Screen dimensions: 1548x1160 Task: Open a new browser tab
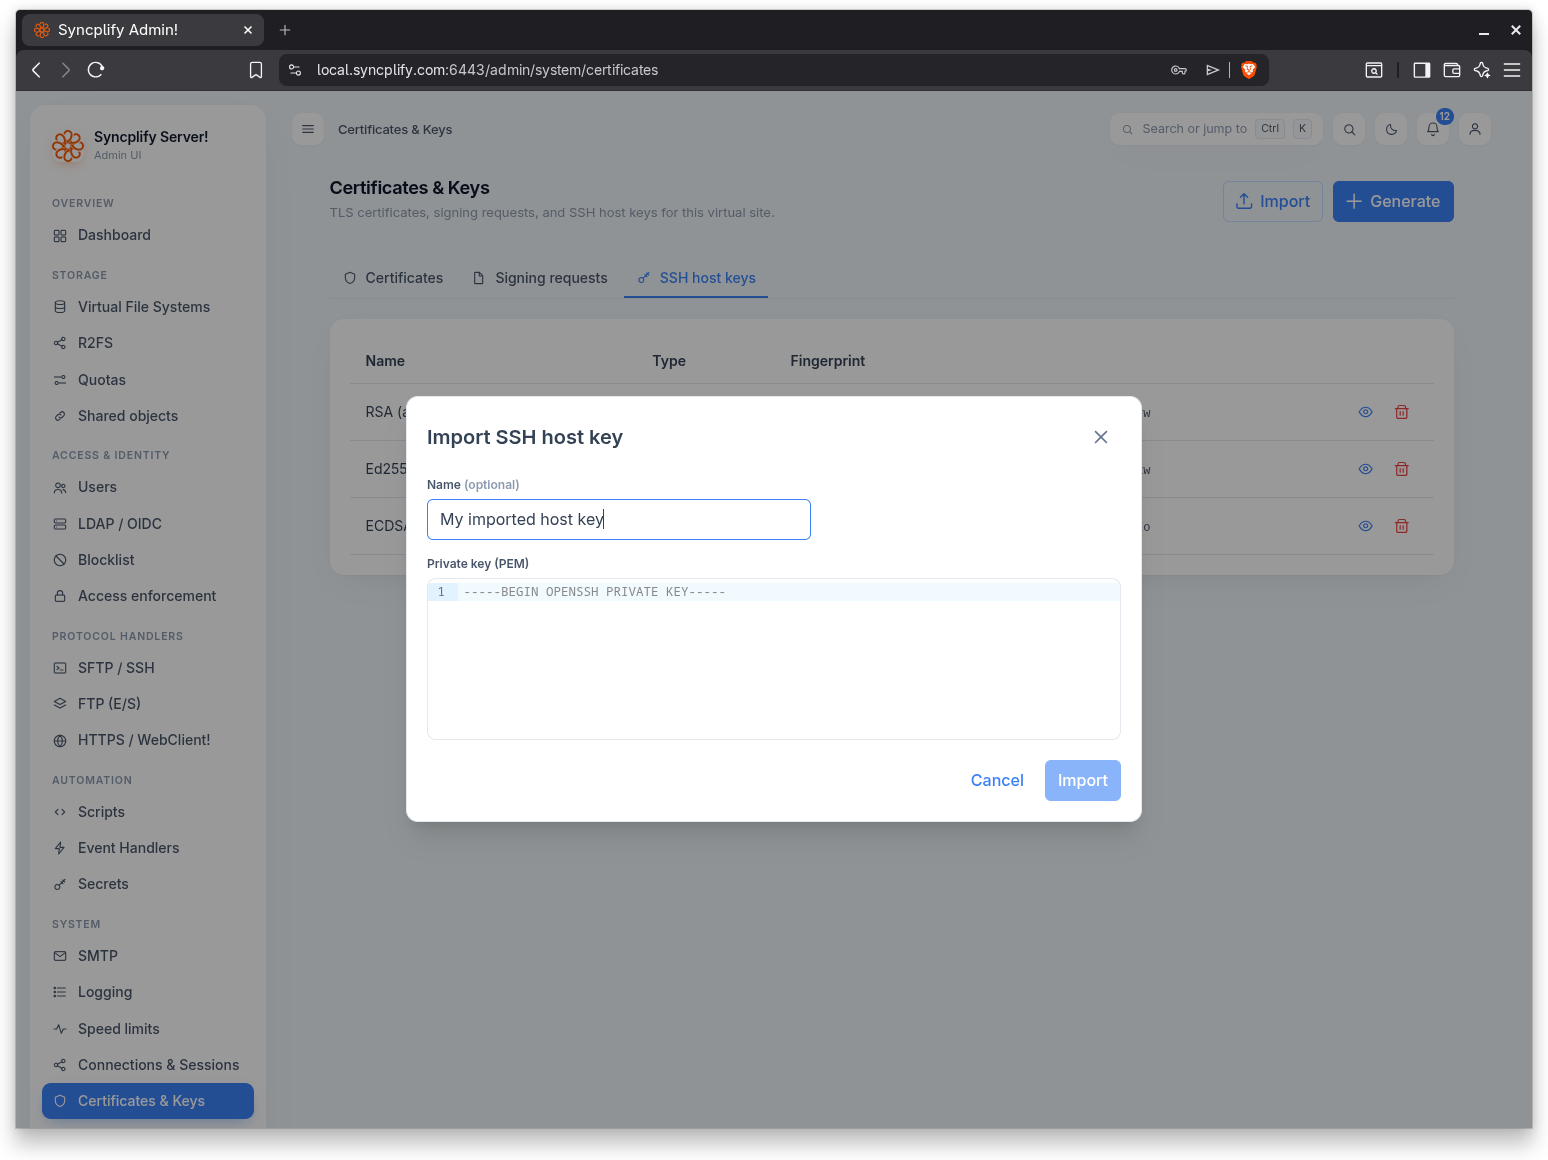click(x=285, y=30)
